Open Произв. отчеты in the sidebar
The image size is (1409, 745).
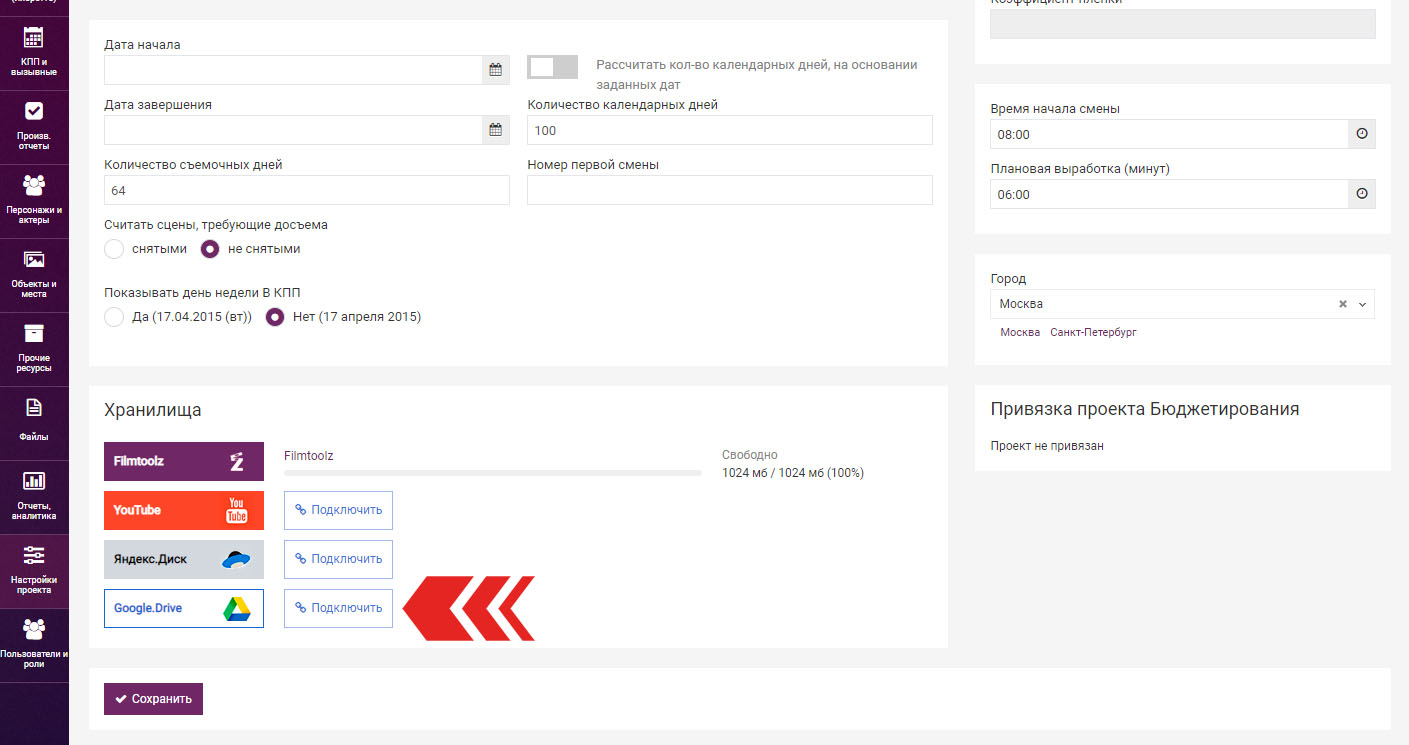click(34, 127)
